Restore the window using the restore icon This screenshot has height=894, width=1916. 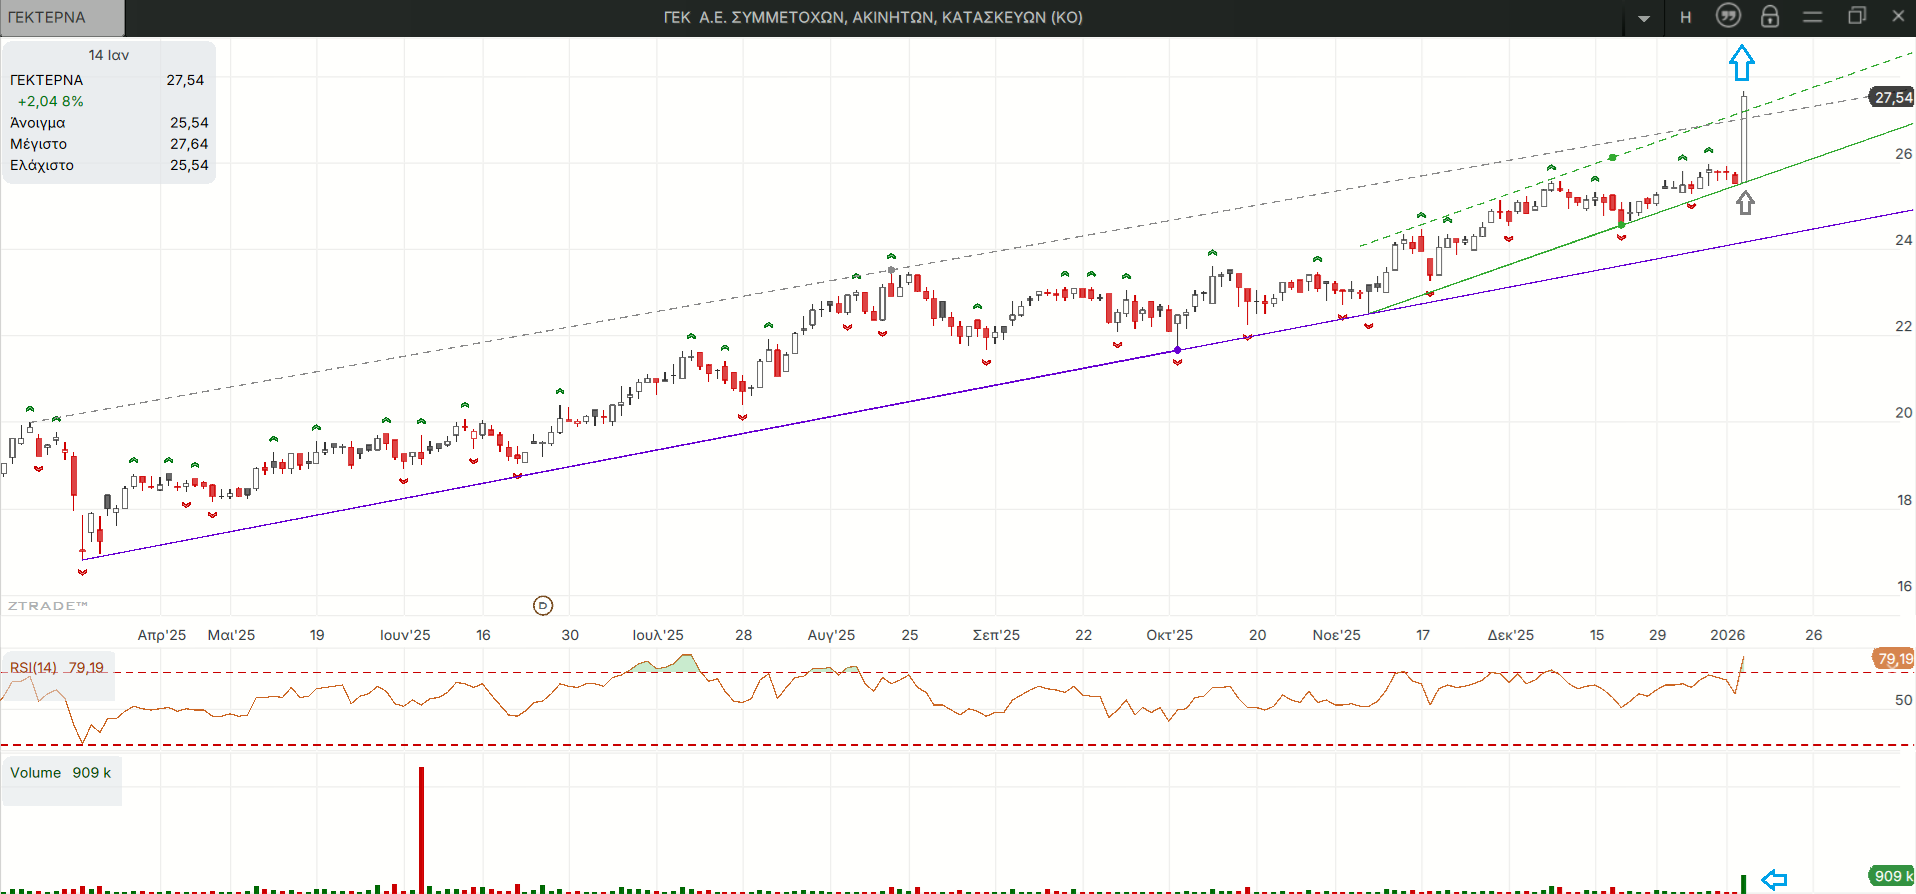pyautogui.click(x=1856, y=16)
